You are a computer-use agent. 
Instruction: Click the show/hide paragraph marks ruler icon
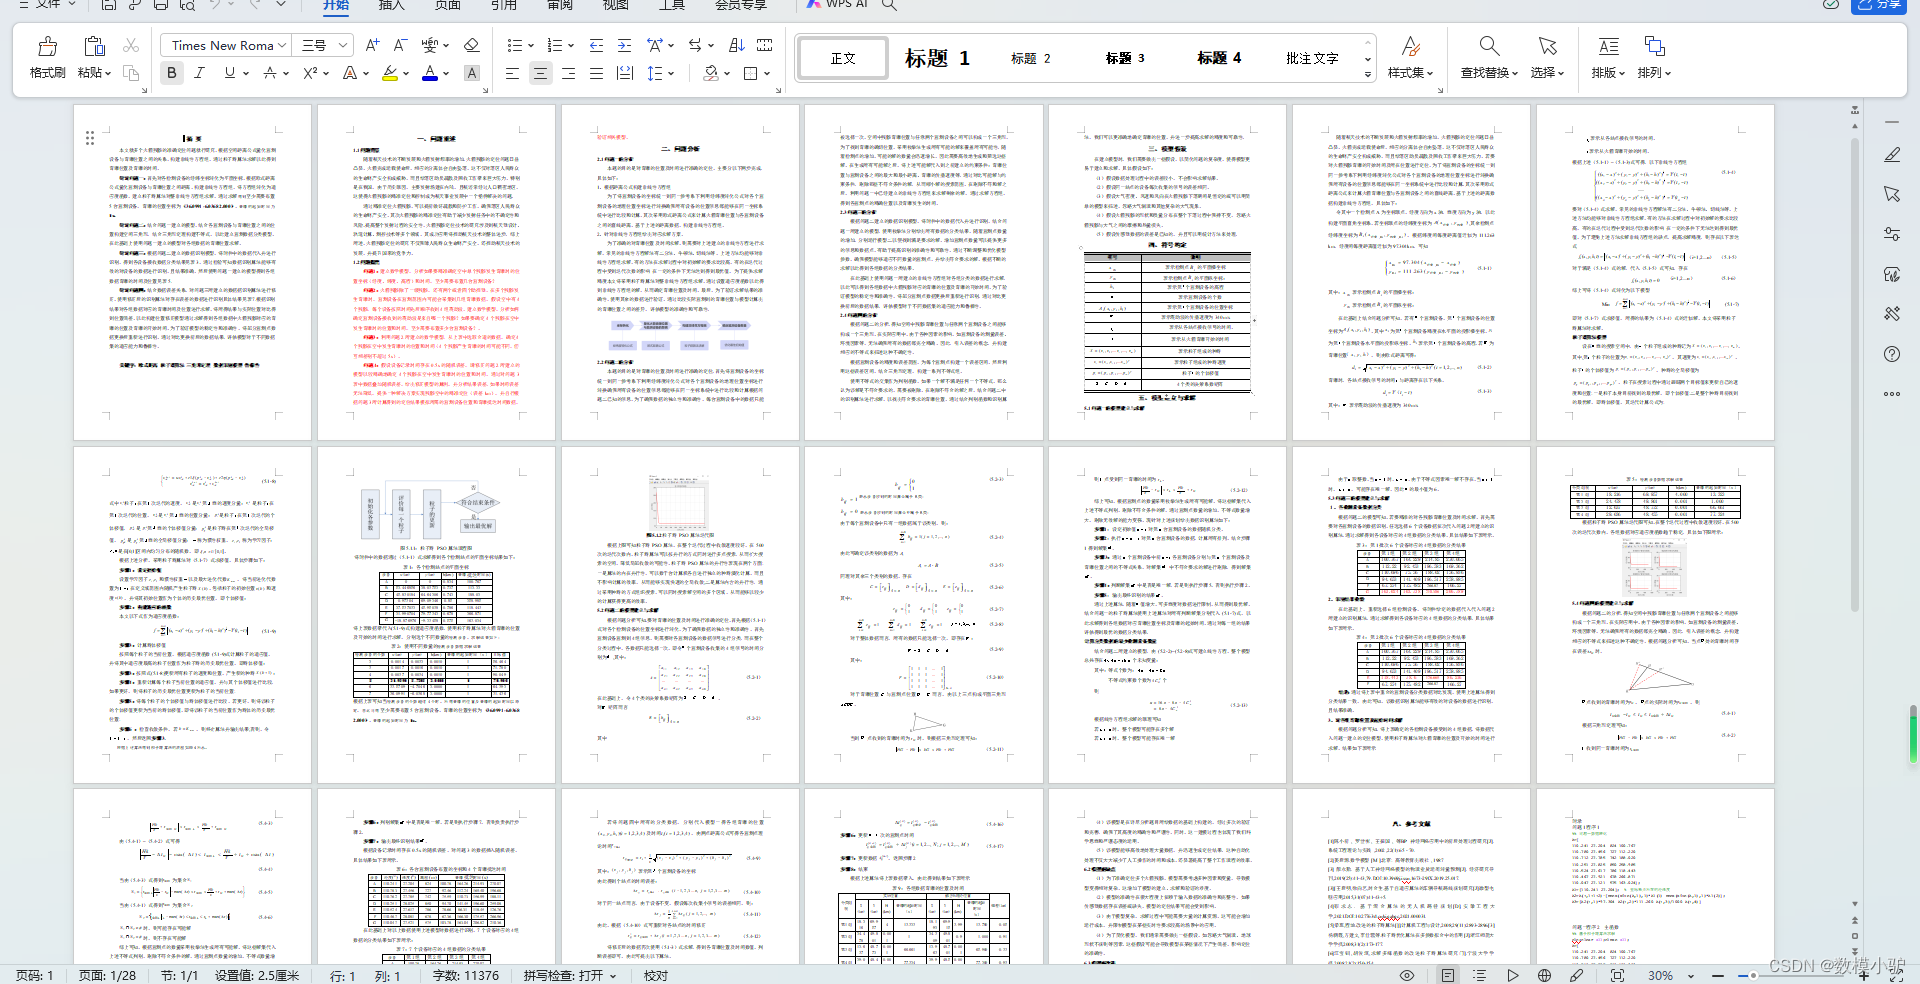click(x=765, y=45)
